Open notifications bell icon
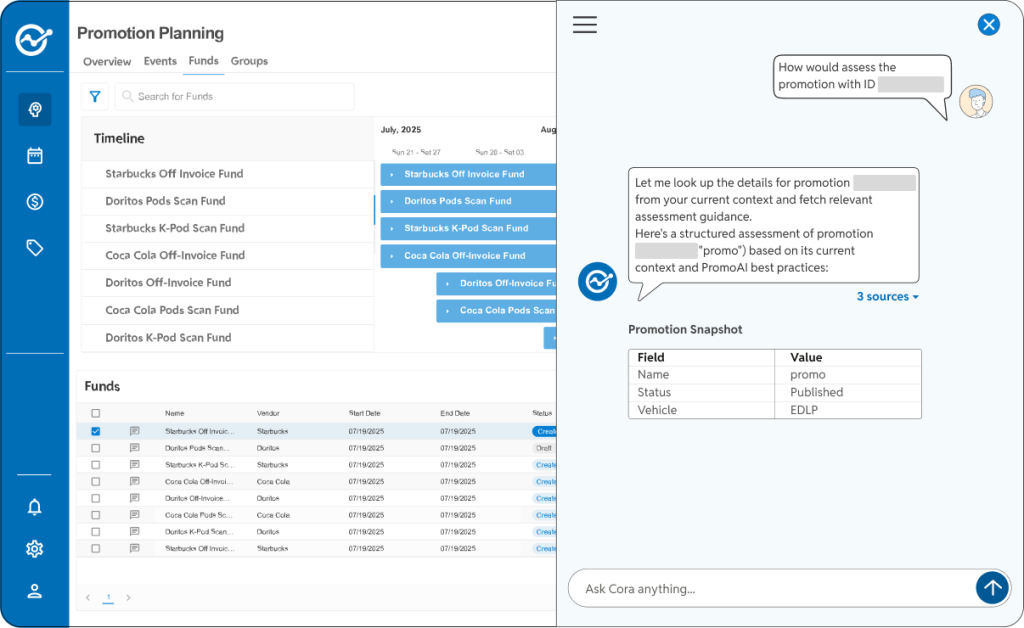The image size is (1024, 628). pos(35,507)
